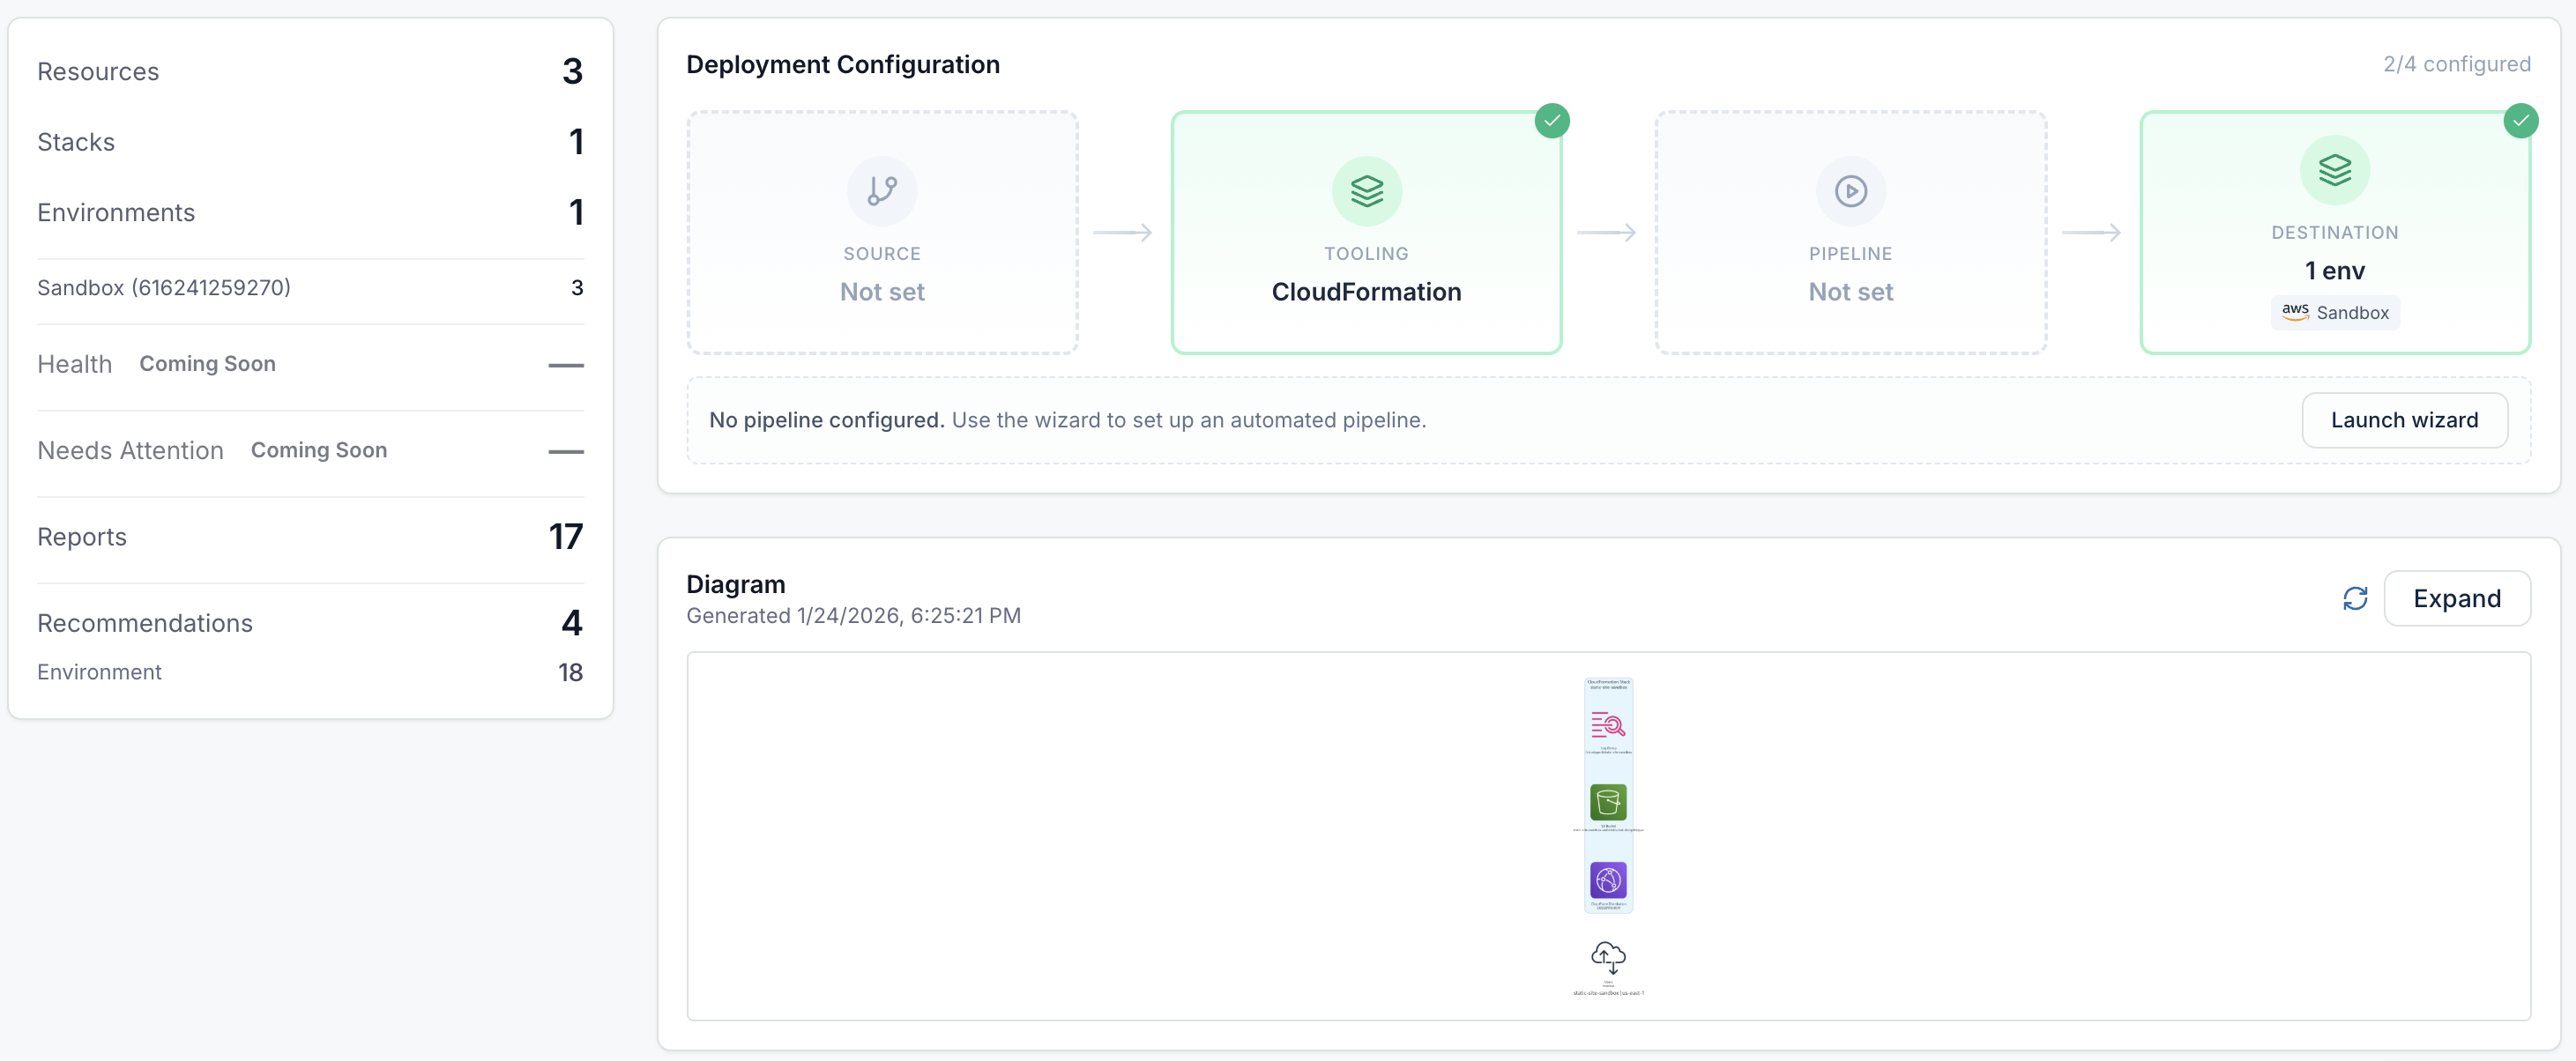Image resolution: width=2576 pixels, height=1061 pixels.
Task: Click the Launch wizard button
Action: [x=2404, y=420]
